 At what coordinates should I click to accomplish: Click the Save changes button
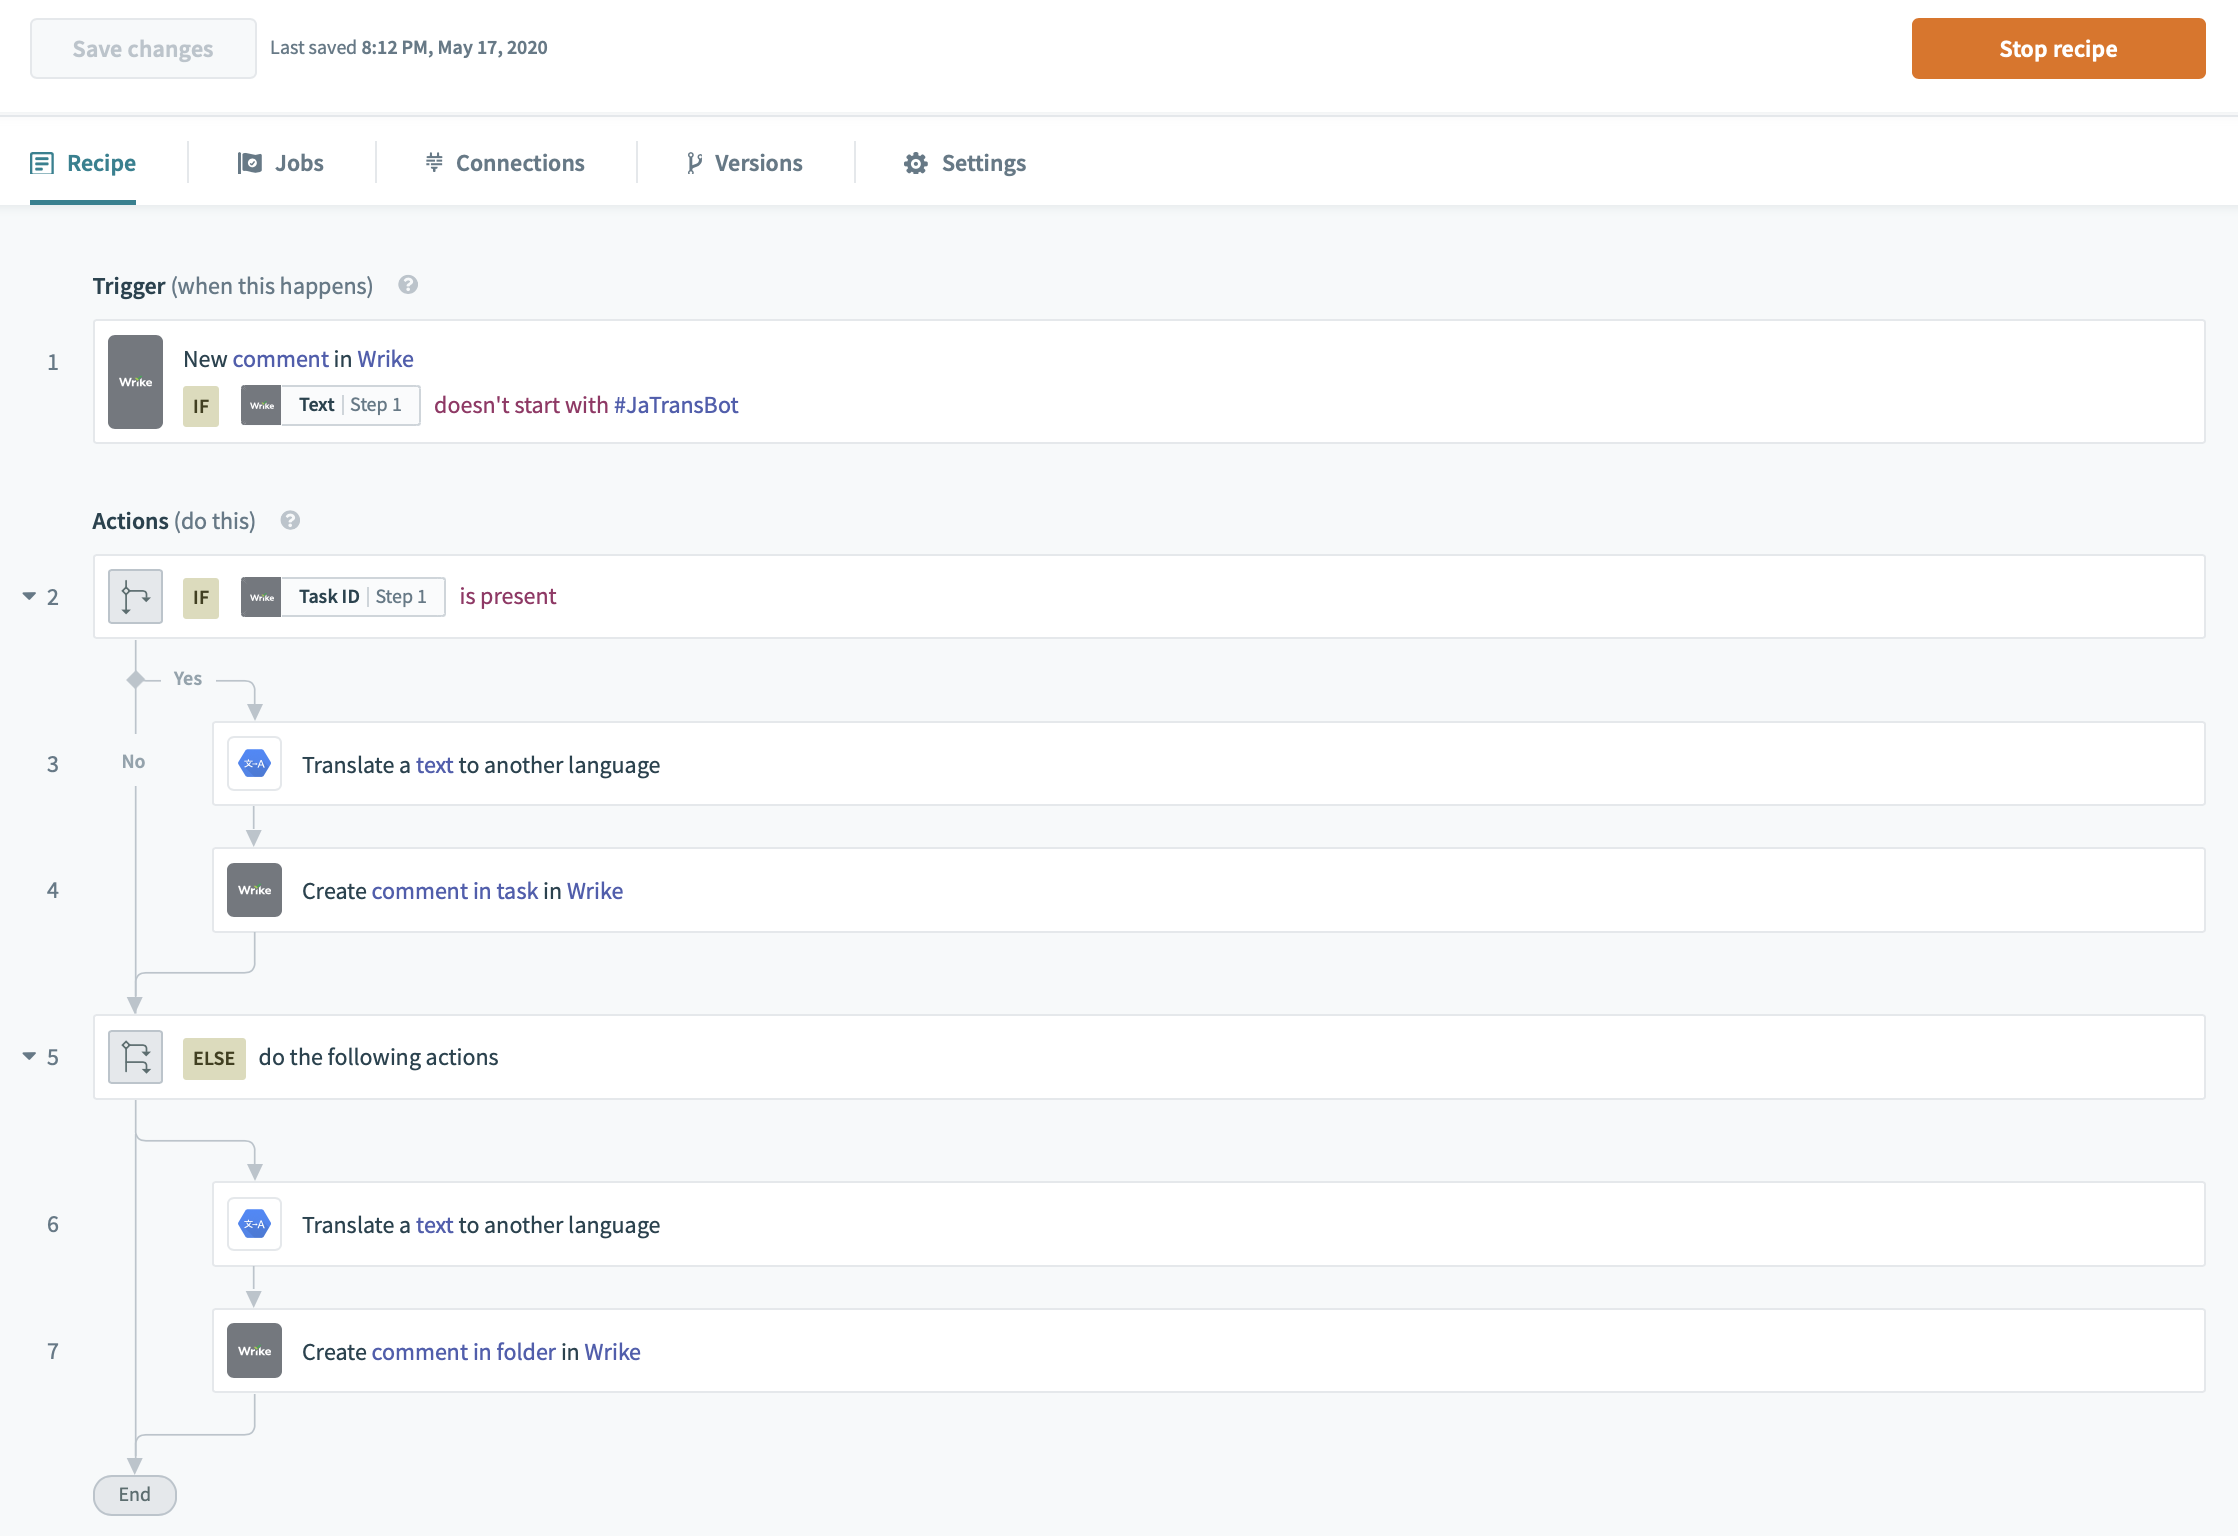pyautogui.click(x=143, y=48)
